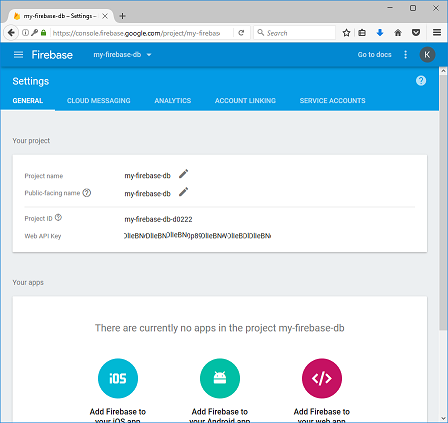The image size is (448, 423).
Task: Open help for Public-facing name
Action: [x=87, y=193]
